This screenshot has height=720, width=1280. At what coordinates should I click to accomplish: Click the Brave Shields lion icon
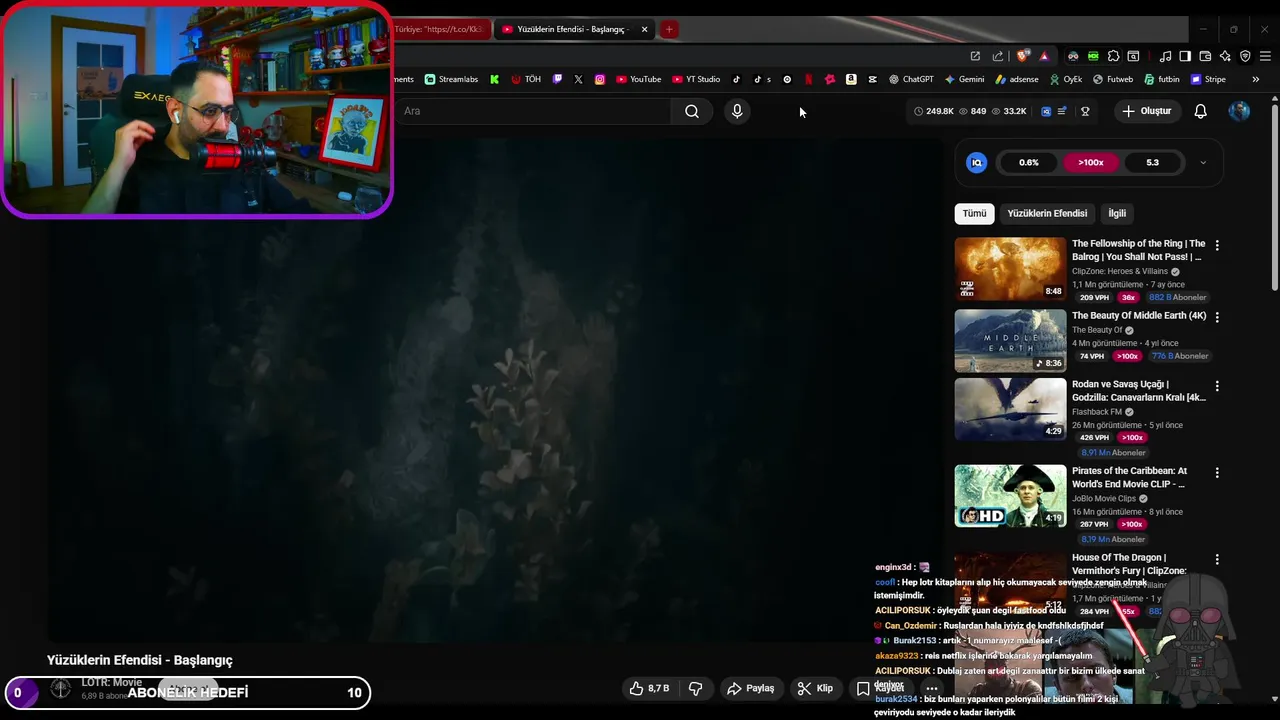1021,56
